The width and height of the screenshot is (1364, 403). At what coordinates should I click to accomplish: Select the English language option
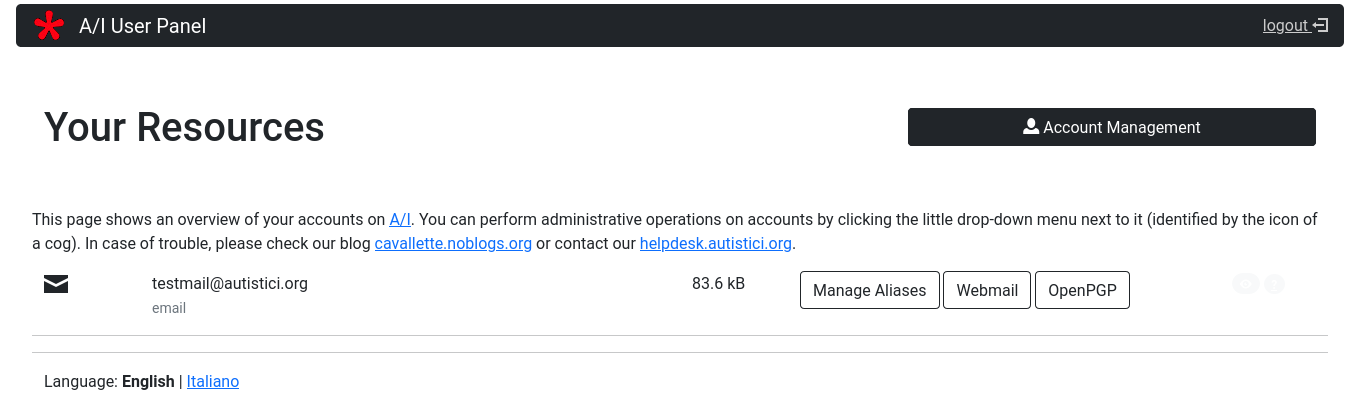[148, 381]
